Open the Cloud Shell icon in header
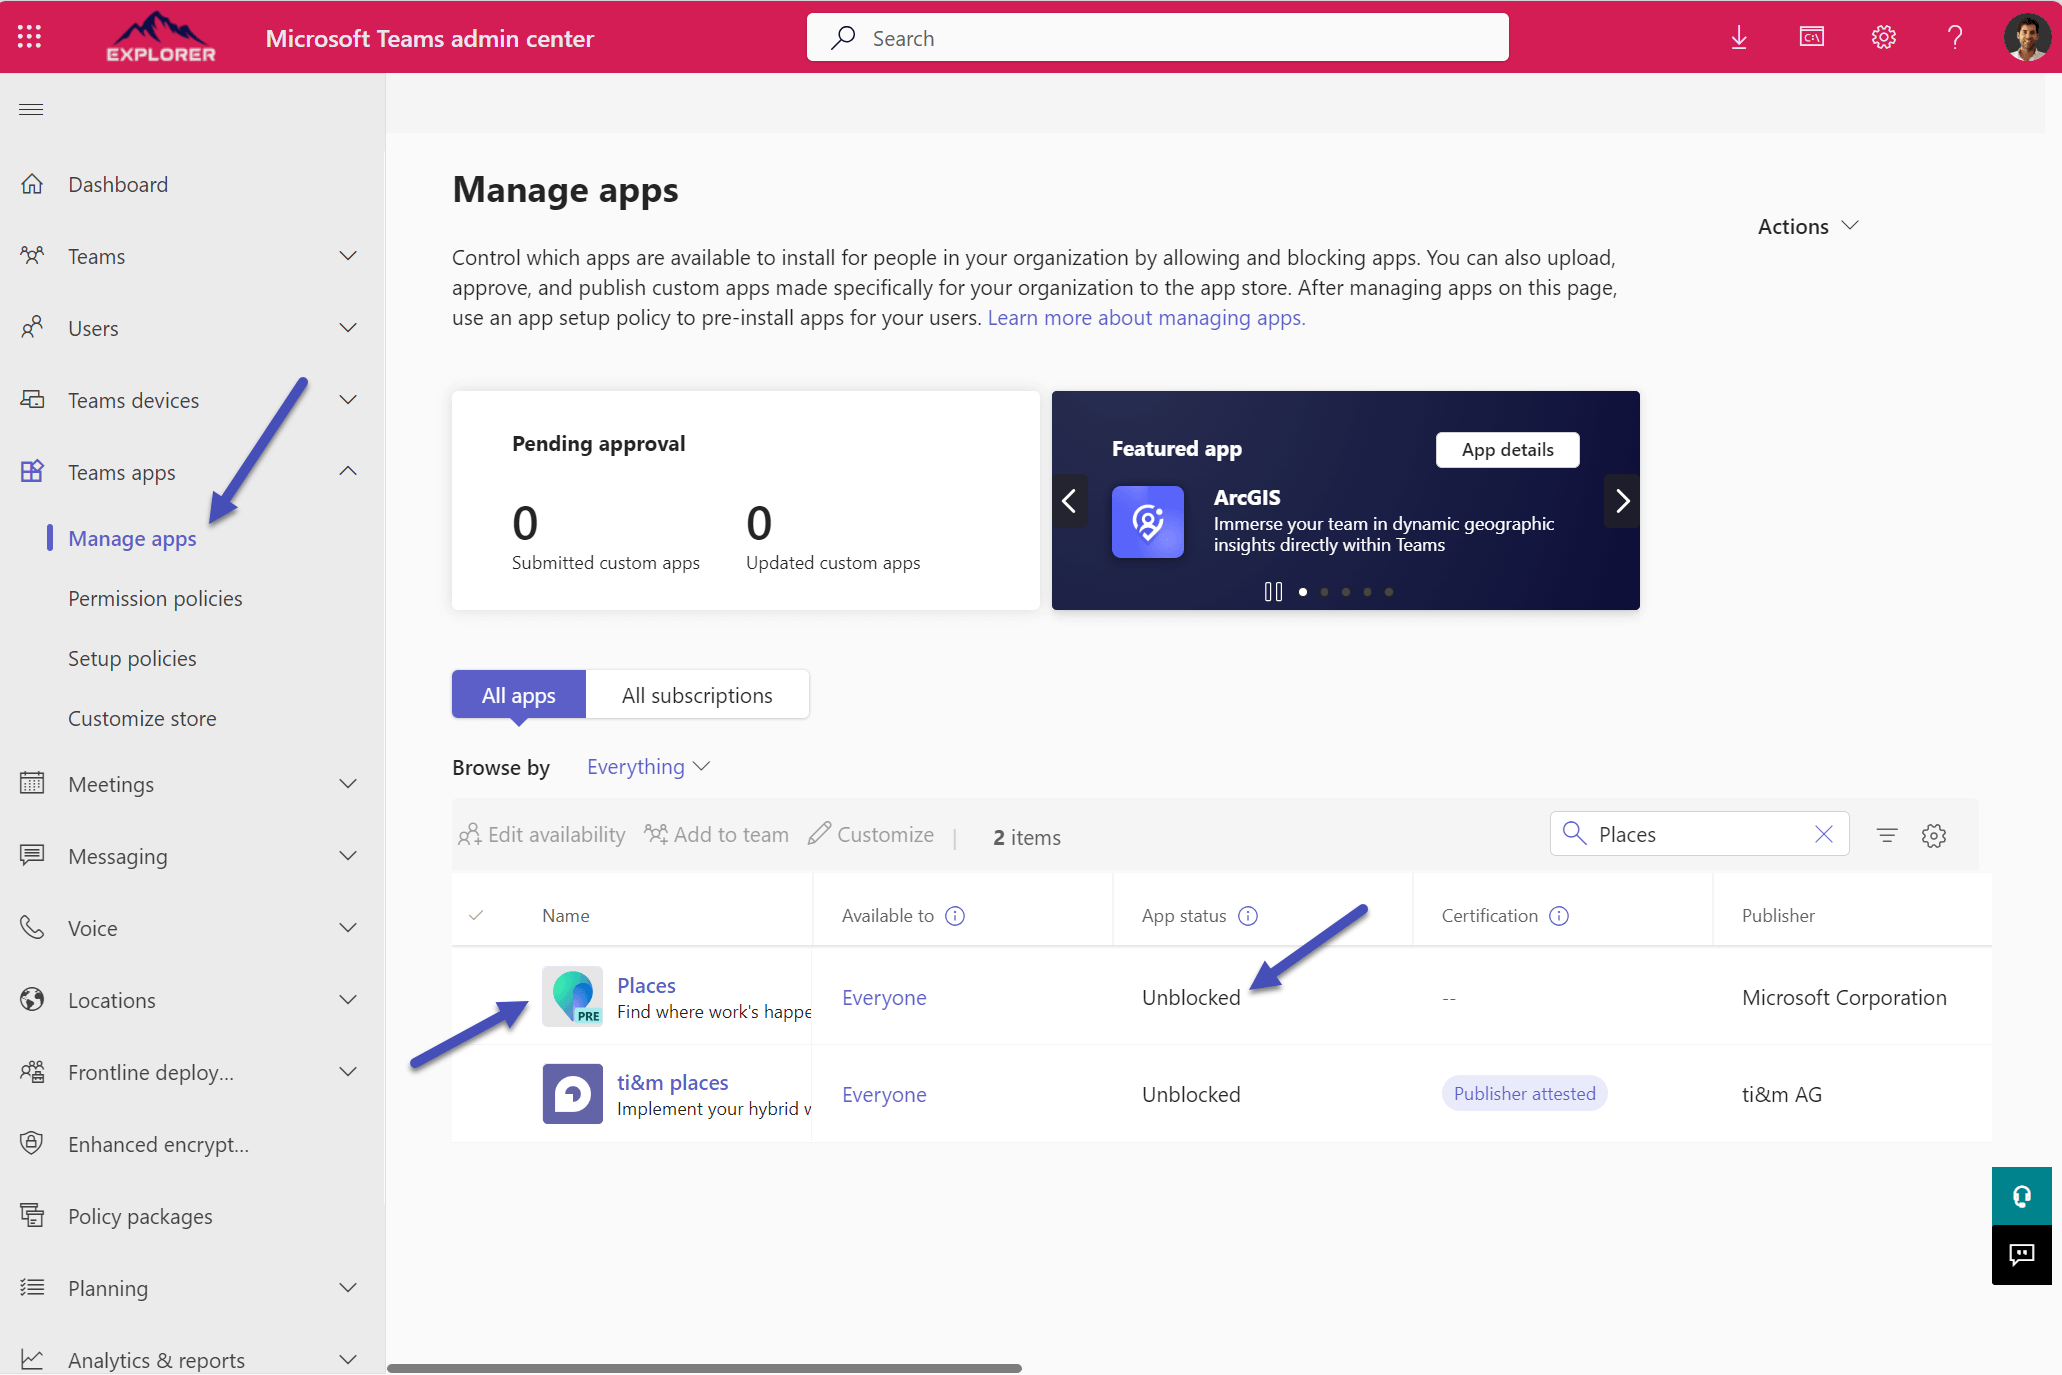Screen dimensions: 2062x1375 coord(1811,37)
